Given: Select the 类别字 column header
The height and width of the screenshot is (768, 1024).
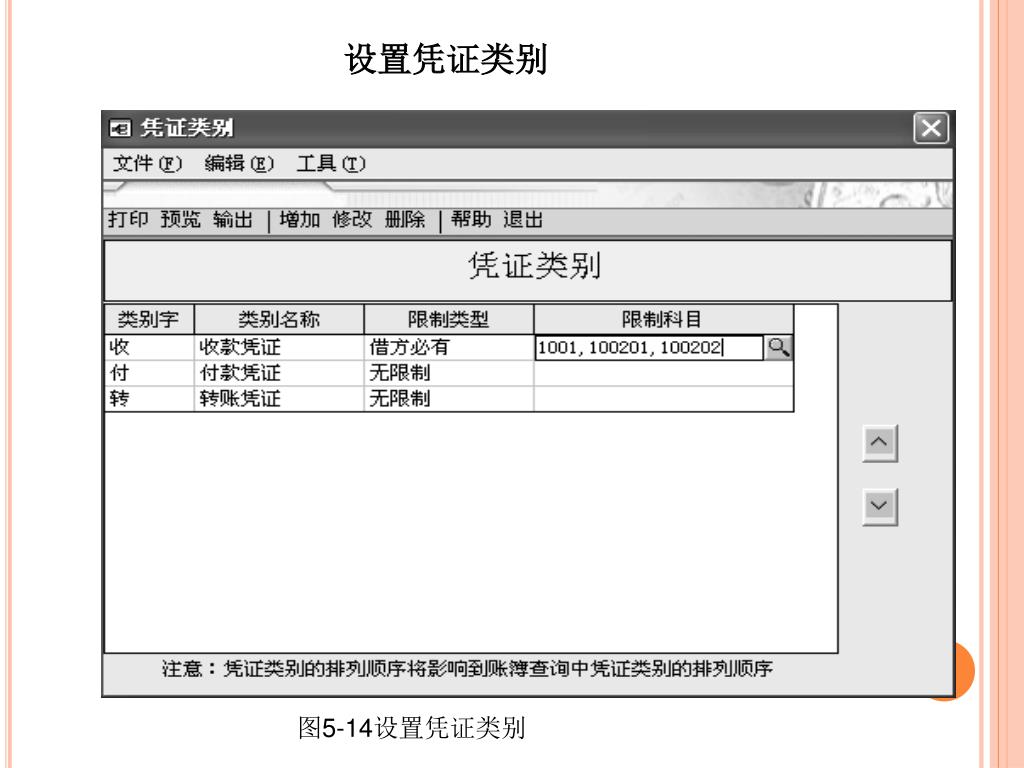Looking at the screenshot, I should tap(149, 319).
